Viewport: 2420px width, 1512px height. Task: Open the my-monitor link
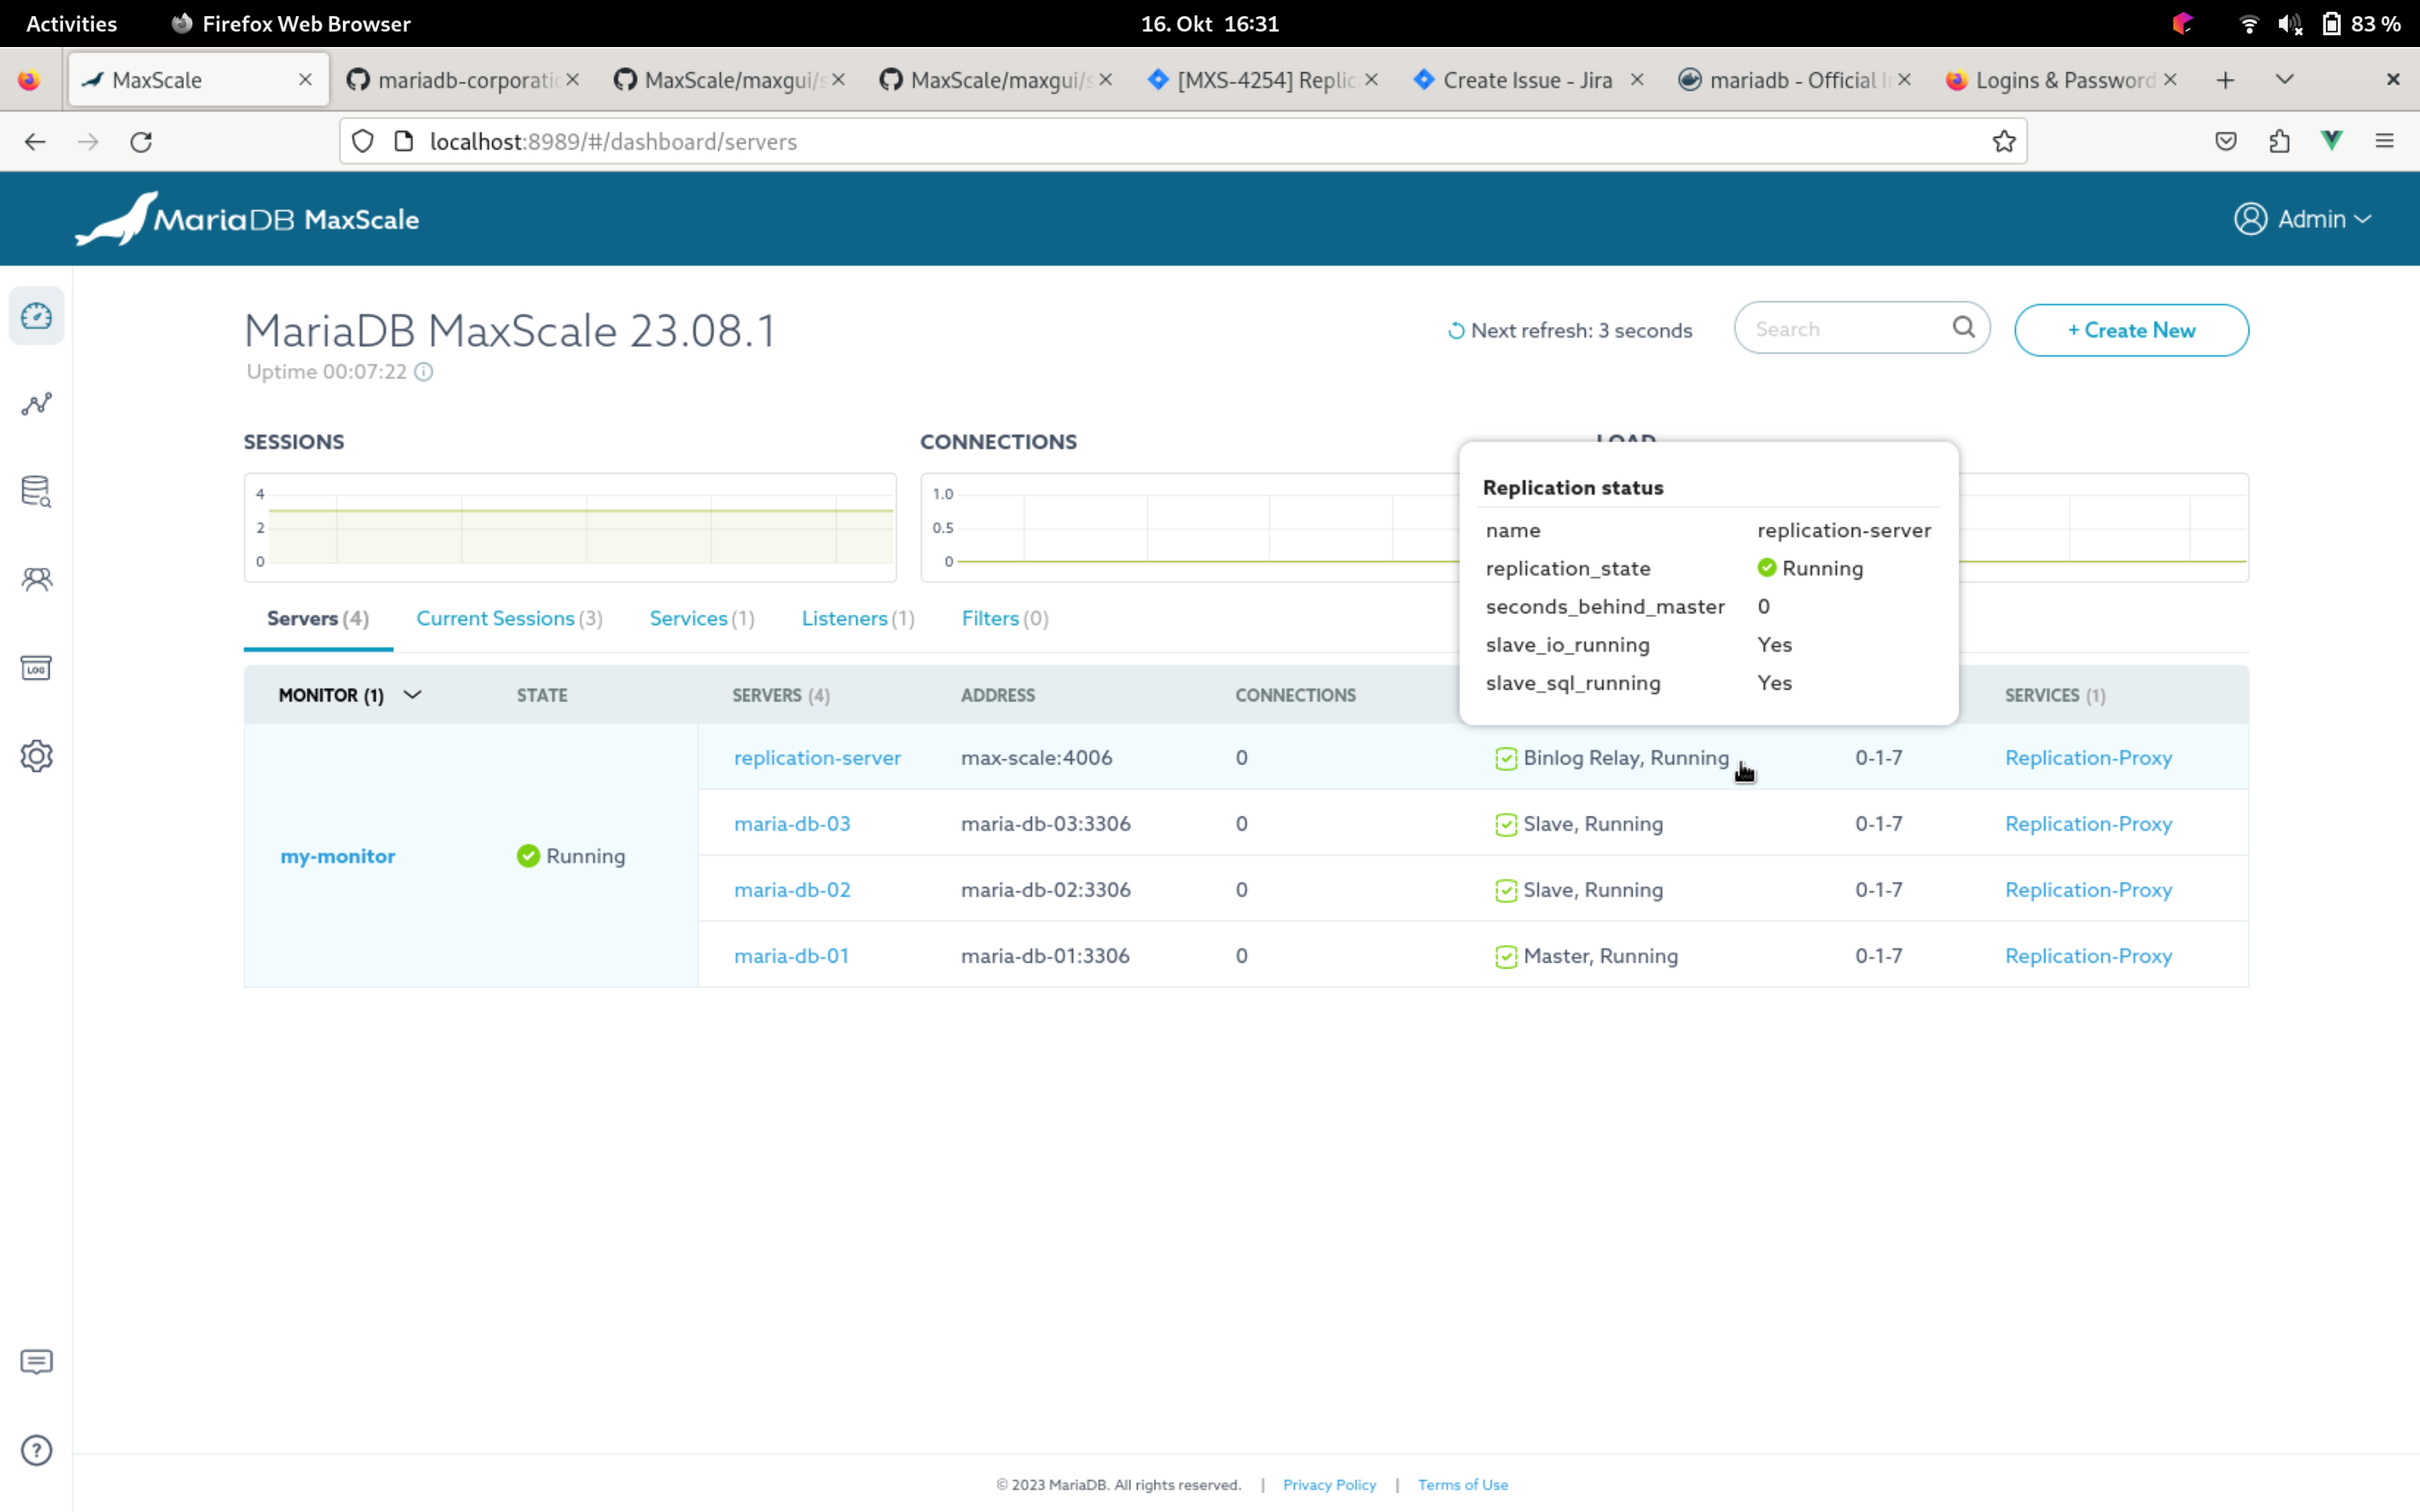tap(338, 856)
